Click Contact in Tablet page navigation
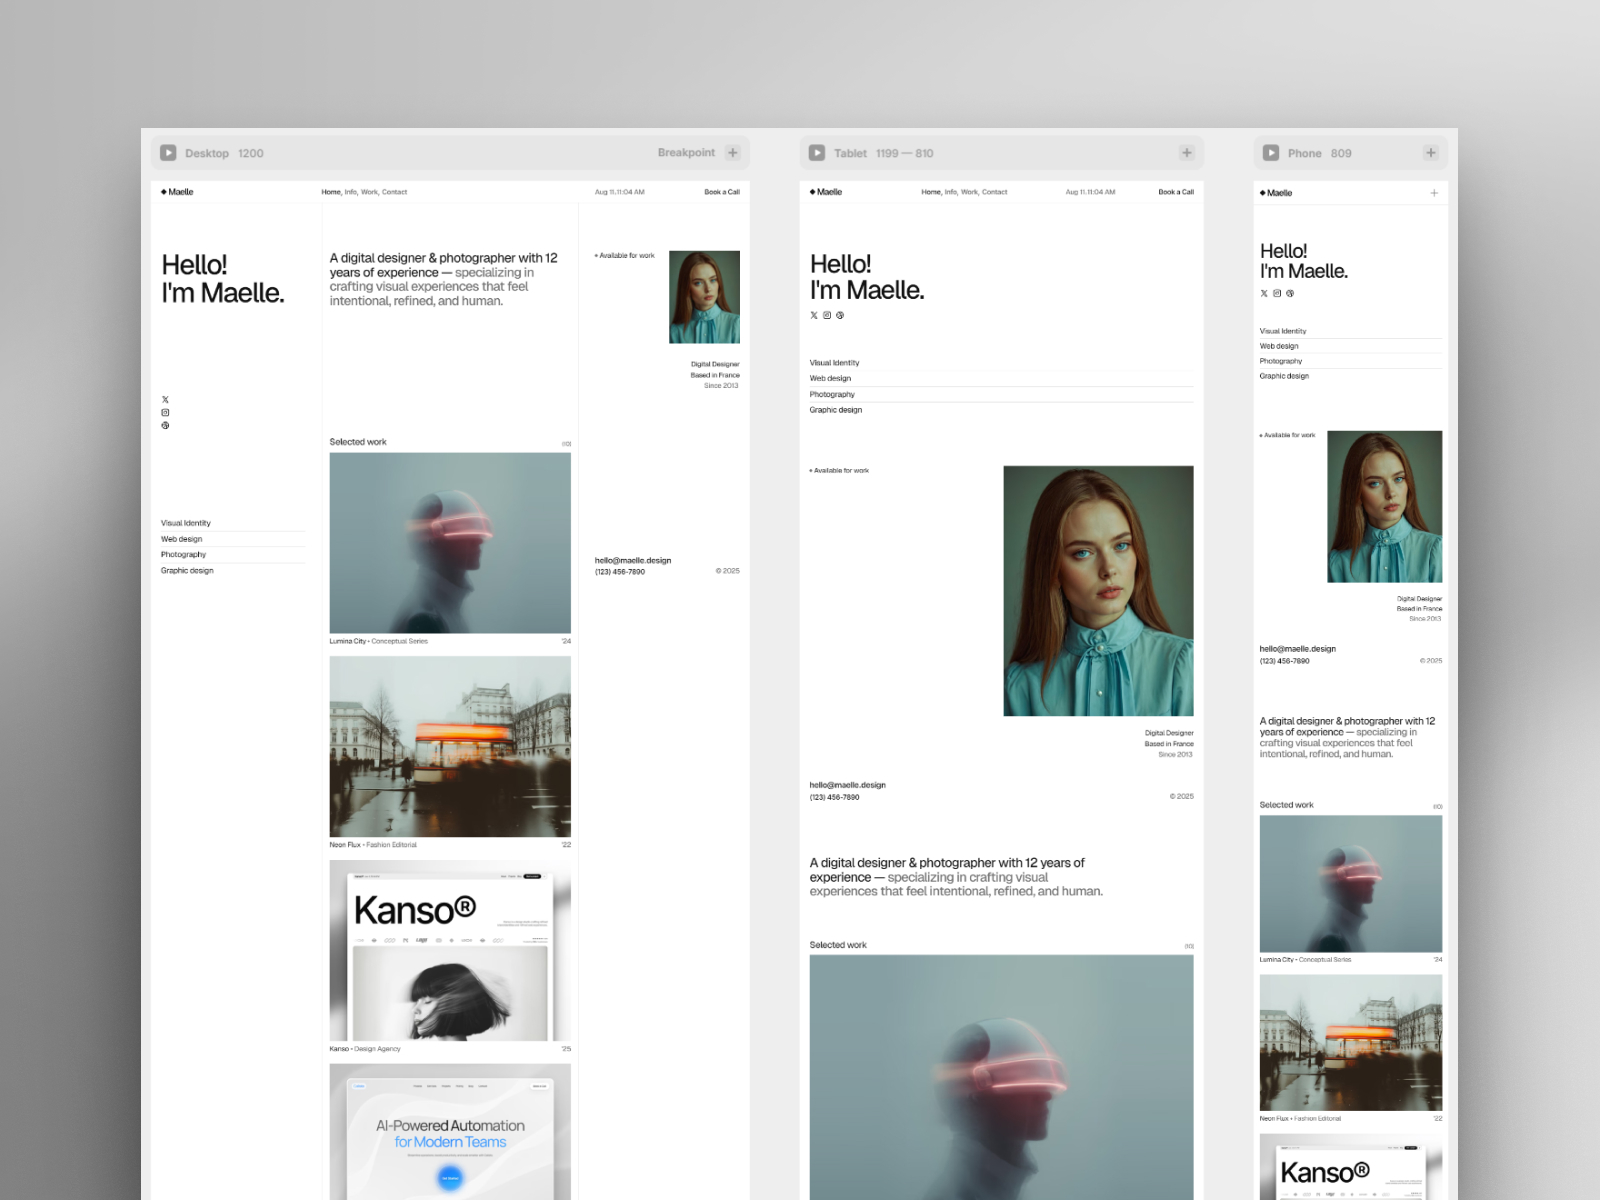1600x1200 pixels. tap(994, 192)
